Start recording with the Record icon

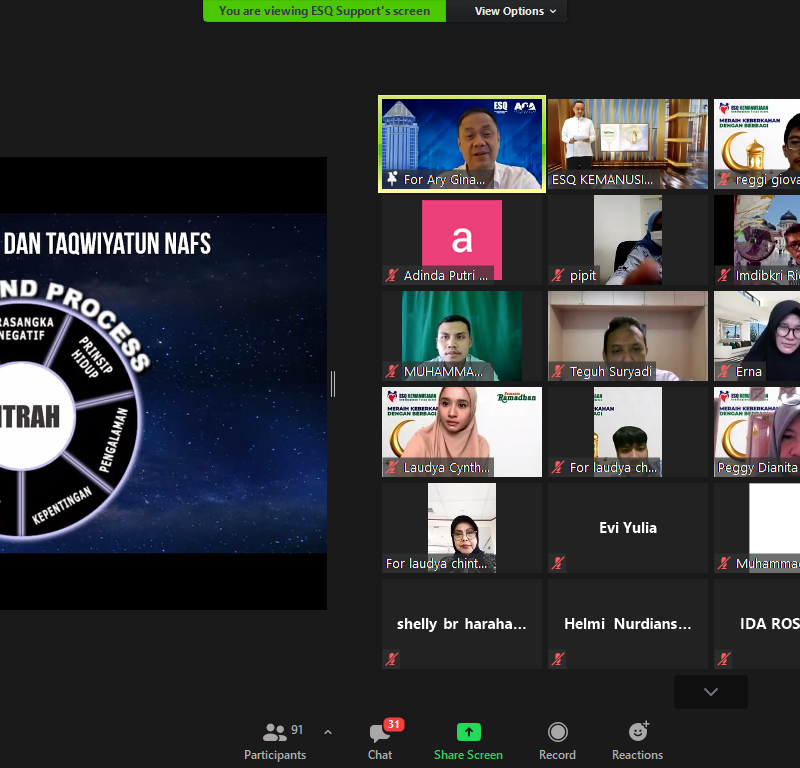pyautogui.click(x=557, y=733)
